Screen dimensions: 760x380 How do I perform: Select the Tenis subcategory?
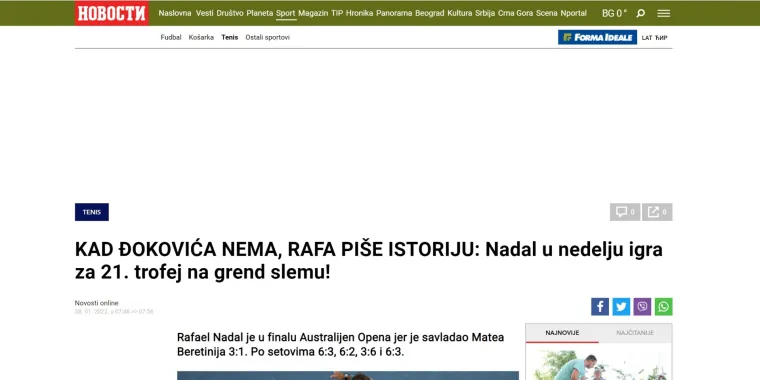point(230,37)
